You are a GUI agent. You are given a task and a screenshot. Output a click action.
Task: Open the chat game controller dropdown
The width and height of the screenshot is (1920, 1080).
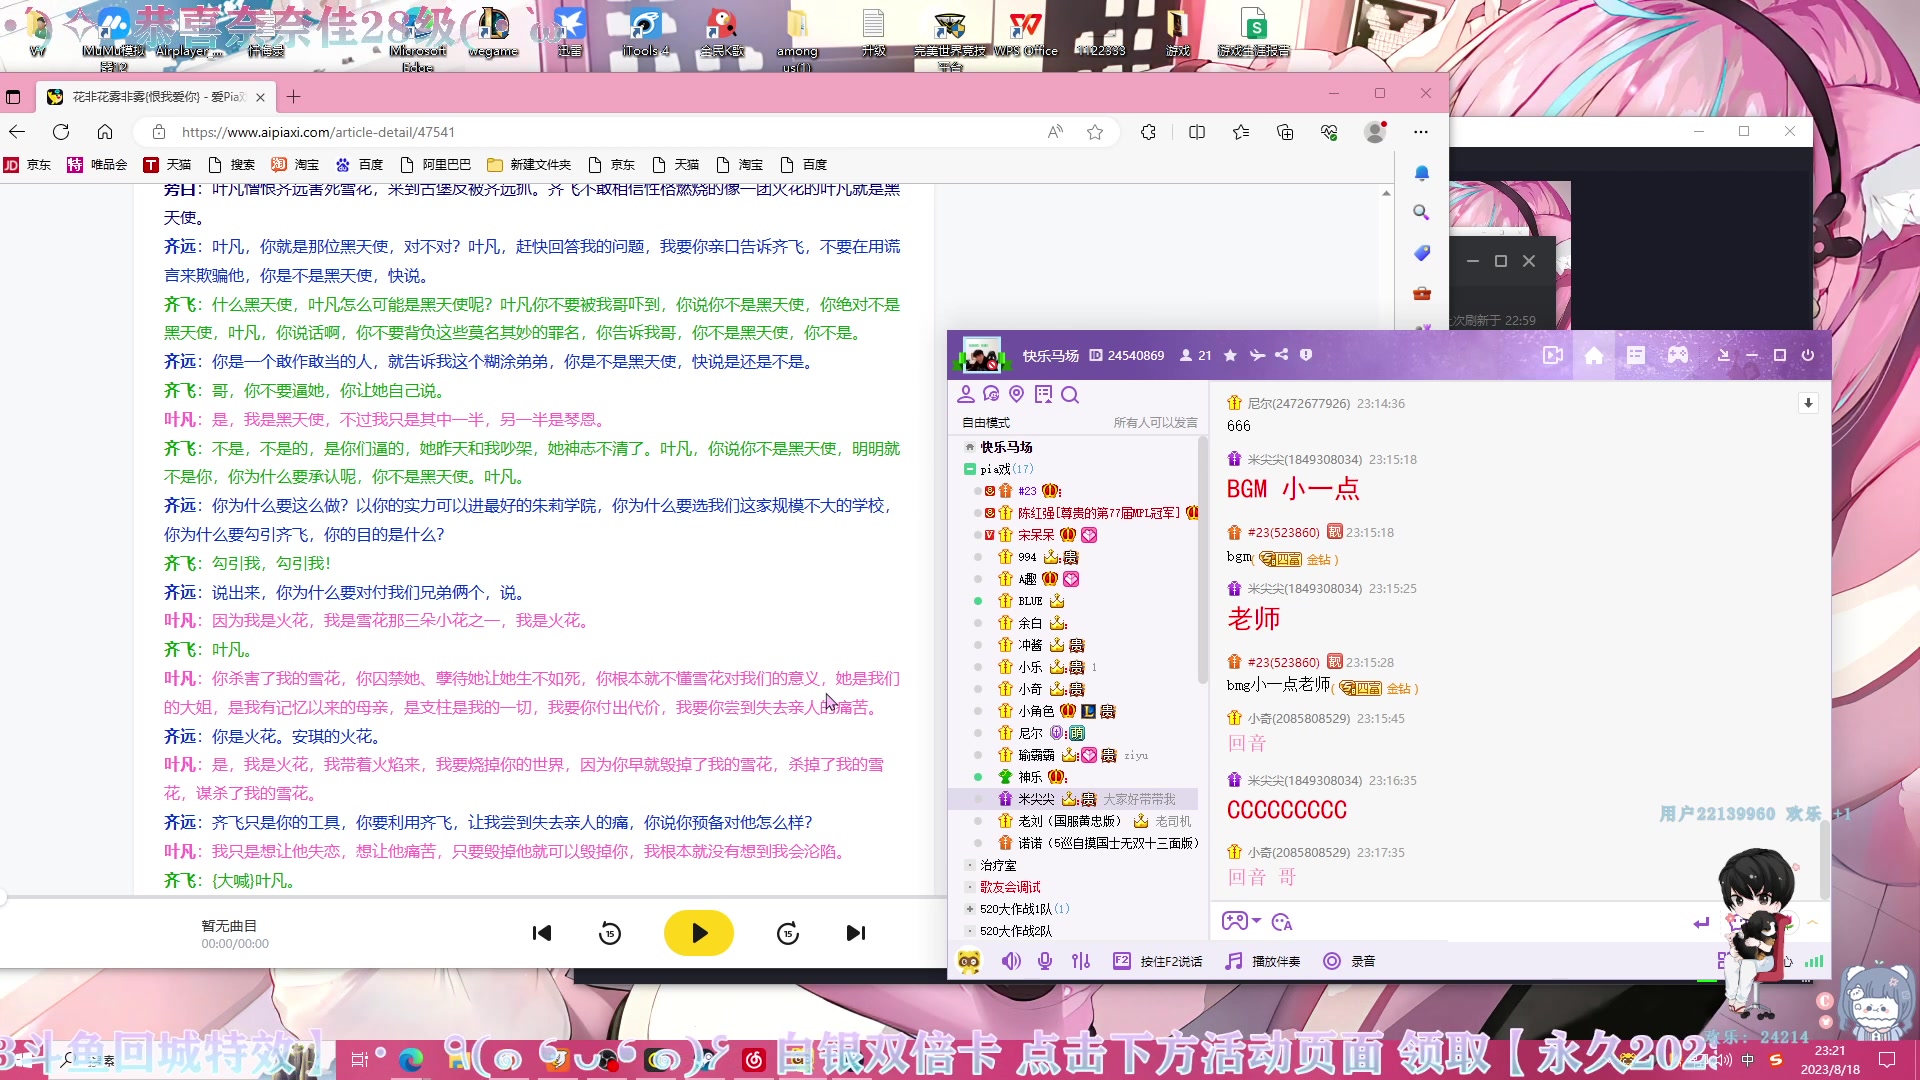click(x=1241, y=921)
